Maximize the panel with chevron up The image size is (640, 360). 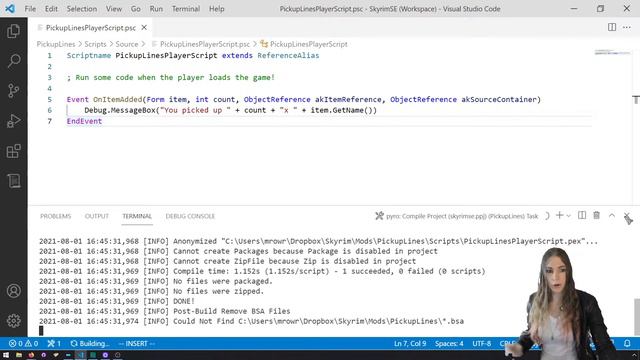pos(611,216)
